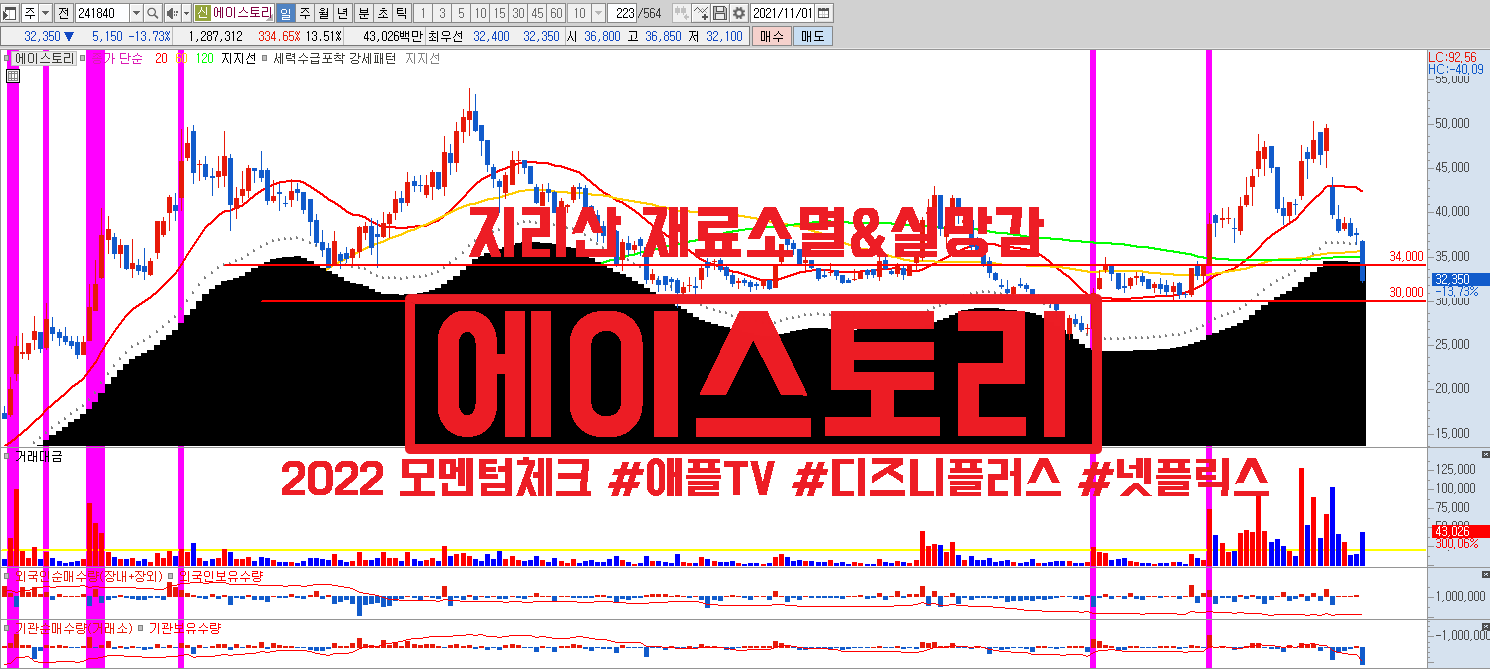
Task: Click the open price 36,800
Action: point(601,36)
